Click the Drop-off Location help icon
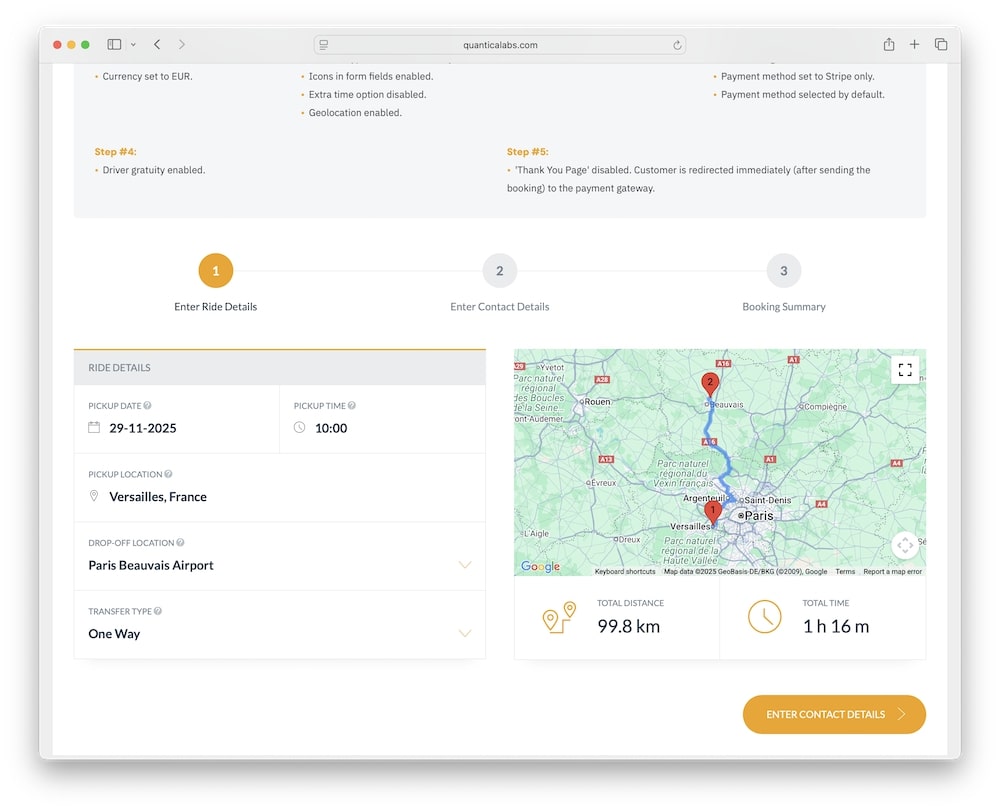Image resolution: width=1000 pixels, height=811 pixels. coord(180,543)
